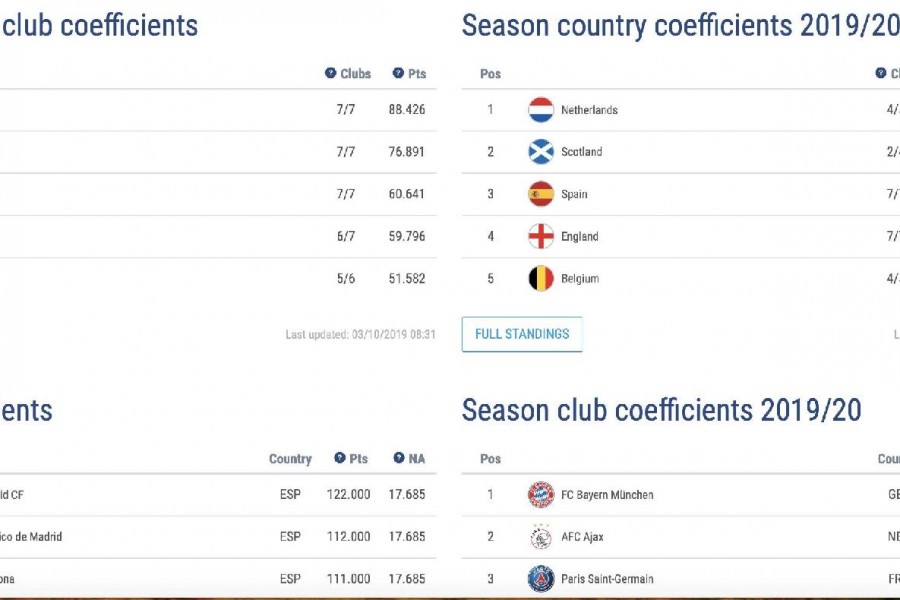The image size is (900, 600).
Task: Open the Scotland country link
Action: (x=581, y=152)
